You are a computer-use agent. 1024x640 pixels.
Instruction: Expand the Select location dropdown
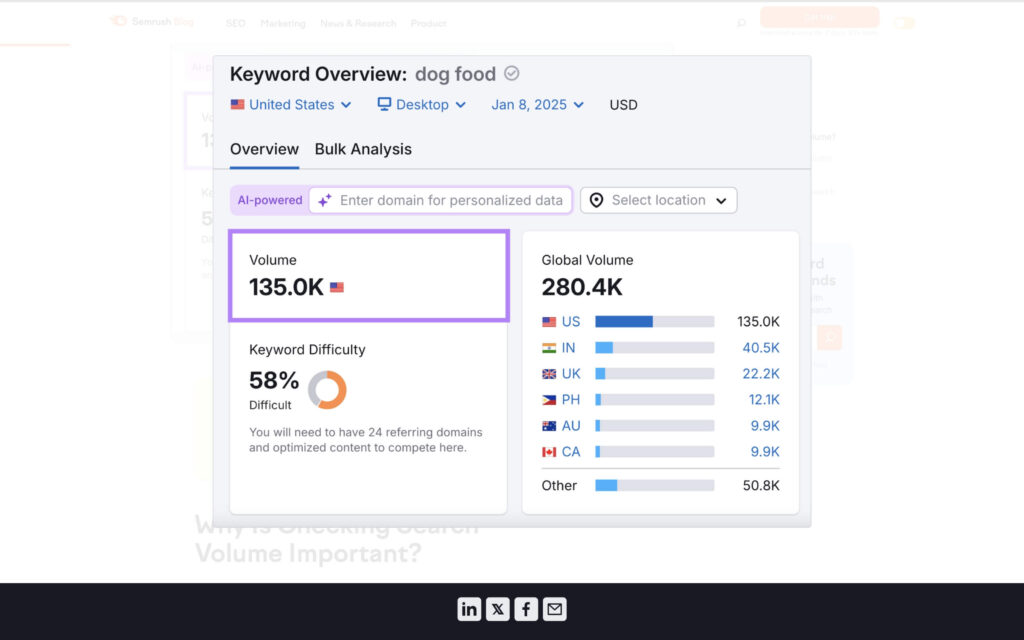pyautogui.click(x=658, y=200)
